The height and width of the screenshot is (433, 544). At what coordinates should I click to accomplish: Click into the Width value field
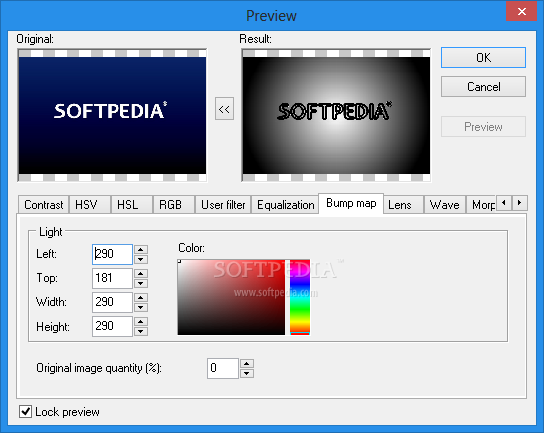112,302
